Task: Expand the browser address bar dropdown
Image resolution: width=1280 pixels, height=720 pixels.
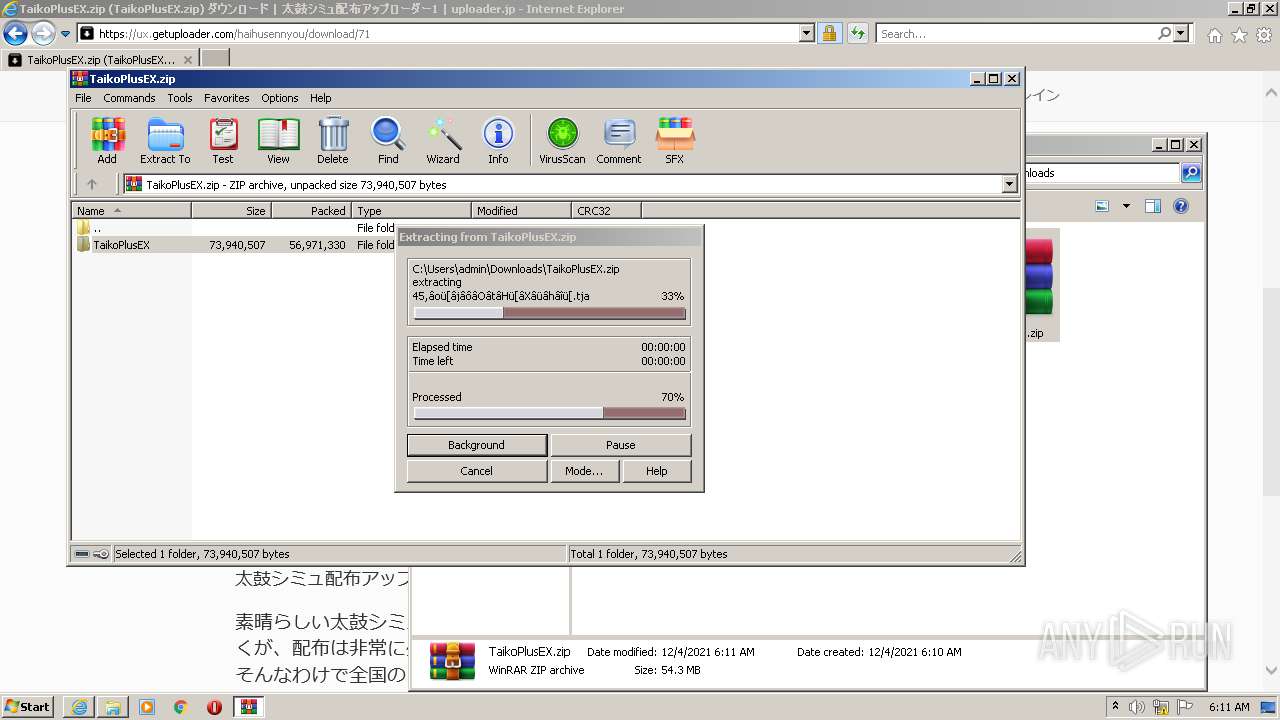Action: click(807, 33)
